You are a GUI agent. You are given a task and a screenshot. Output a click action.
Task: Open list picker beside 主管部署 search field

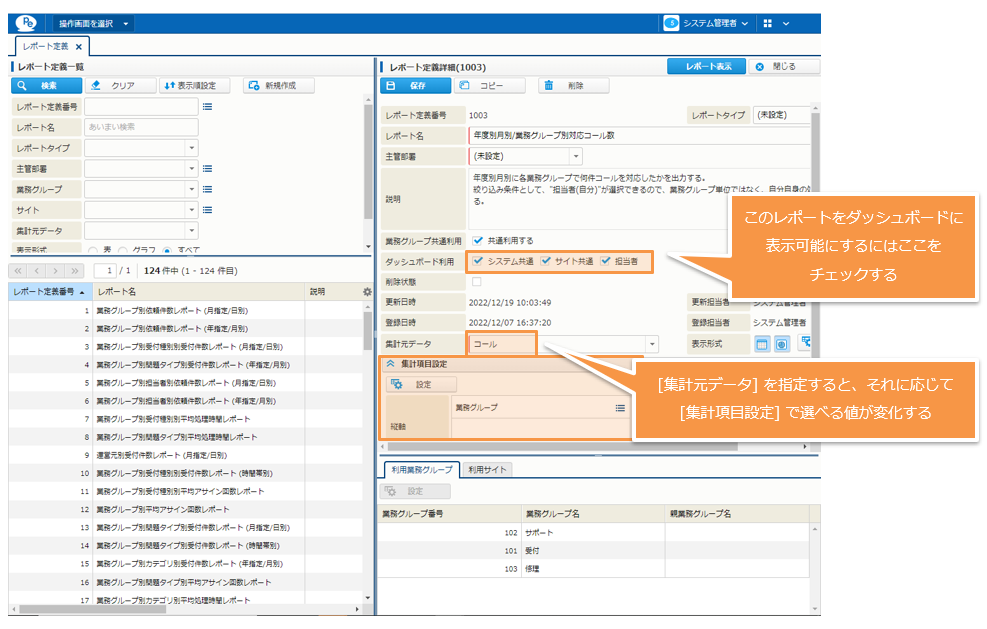pos(207,168)
